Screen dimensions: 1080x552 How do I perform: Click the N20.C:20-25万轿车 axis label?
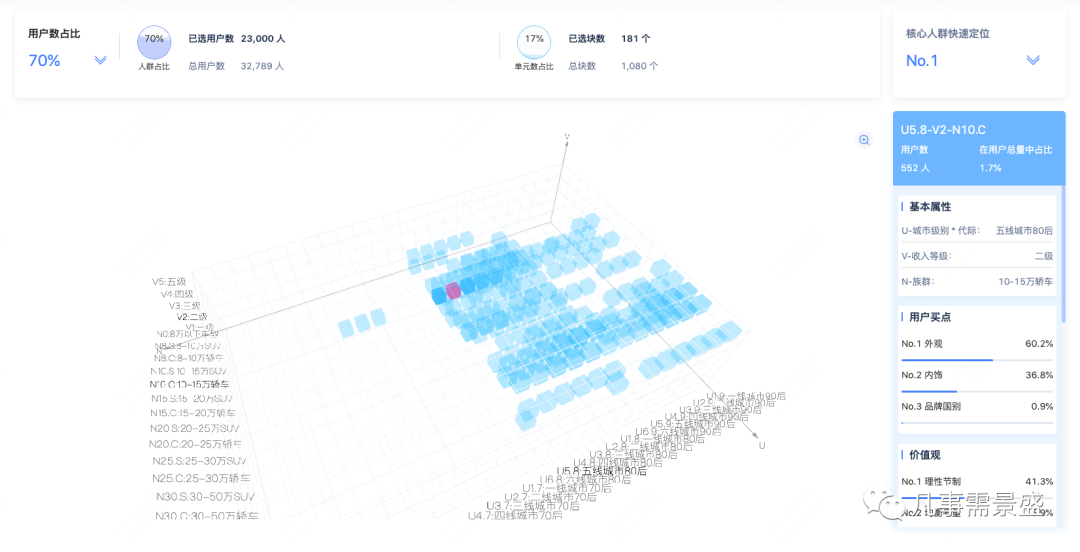[196, 444]
